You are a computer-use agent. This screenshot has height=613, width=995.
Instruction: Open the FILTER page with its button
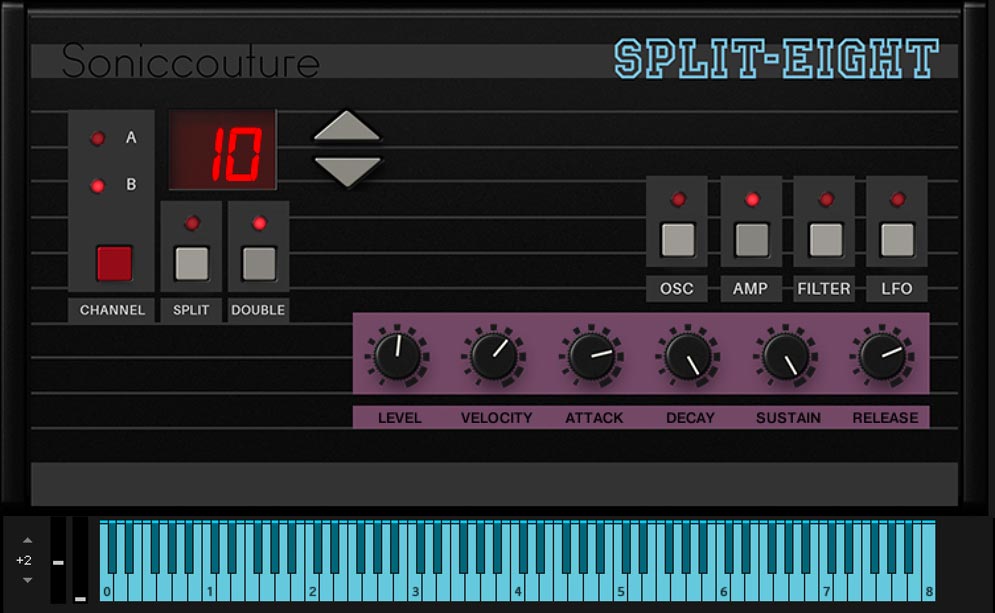pos(826,240)
